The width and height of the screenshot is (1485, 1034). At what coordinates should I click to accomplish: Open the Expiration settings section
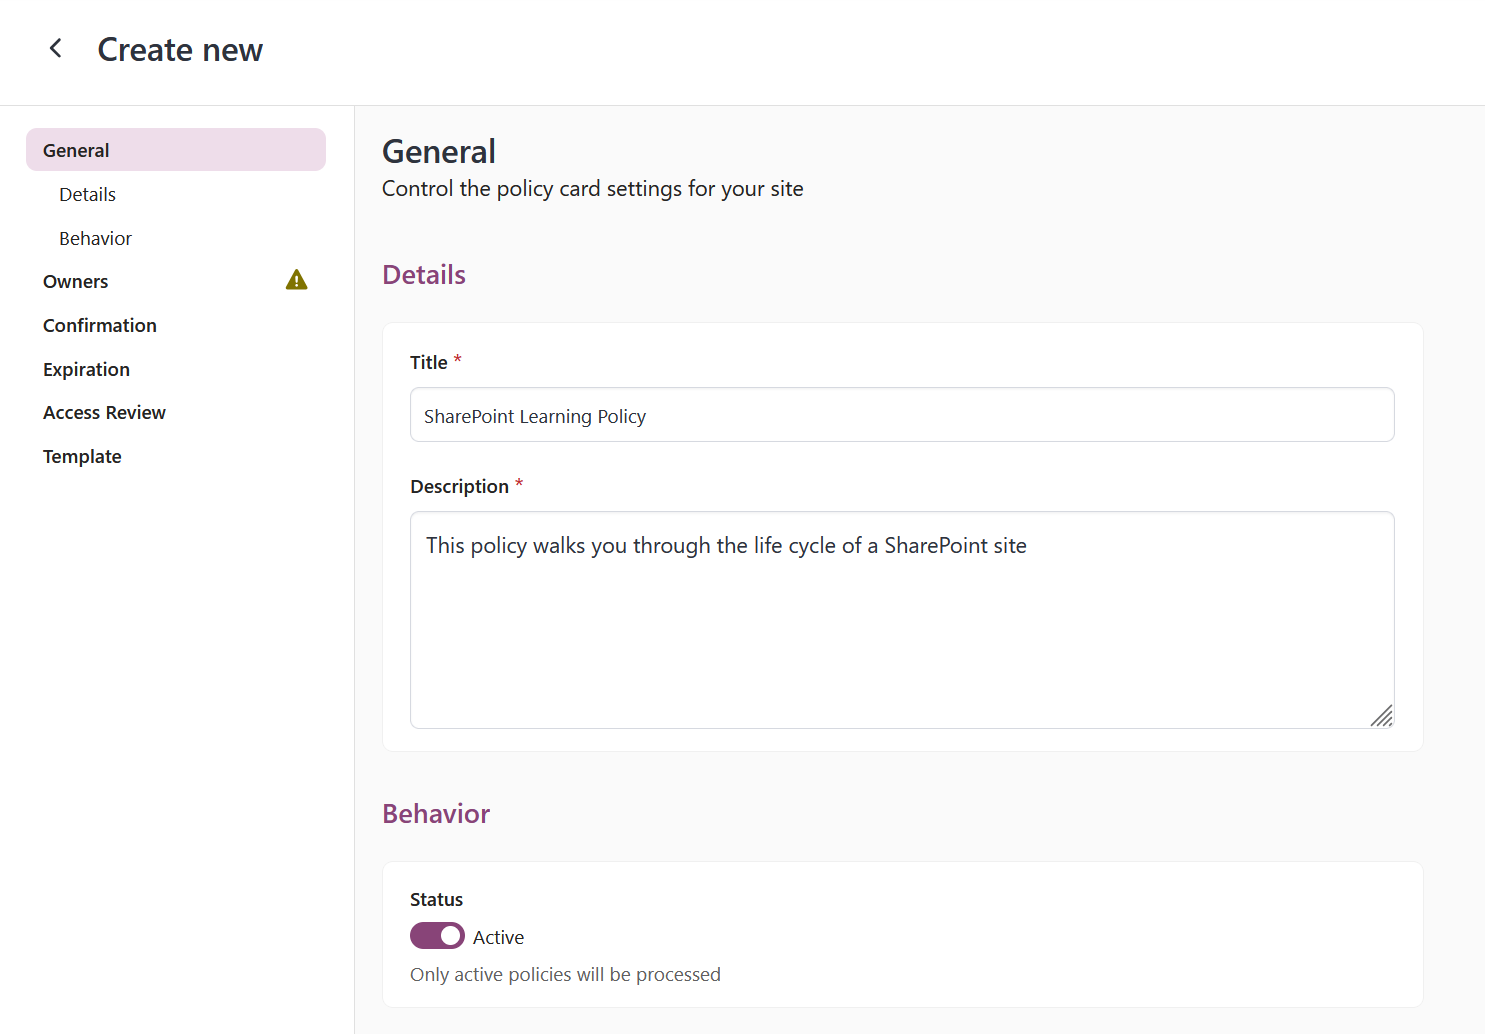point(86,369)
